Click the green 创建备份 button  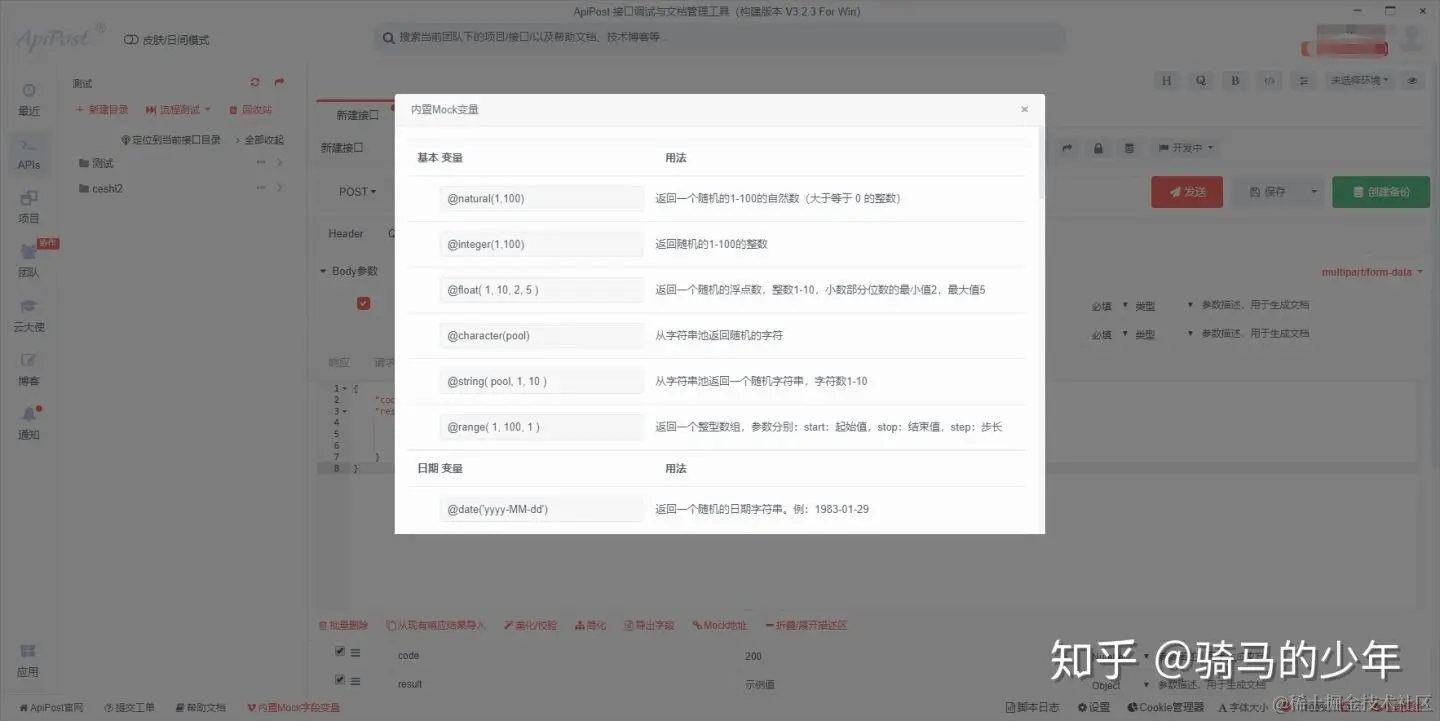[x=1380, y=192]
